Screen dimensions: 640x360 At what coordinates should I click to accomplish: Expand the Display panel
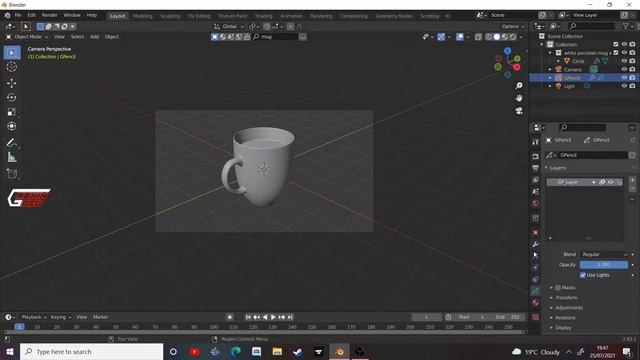563,327
